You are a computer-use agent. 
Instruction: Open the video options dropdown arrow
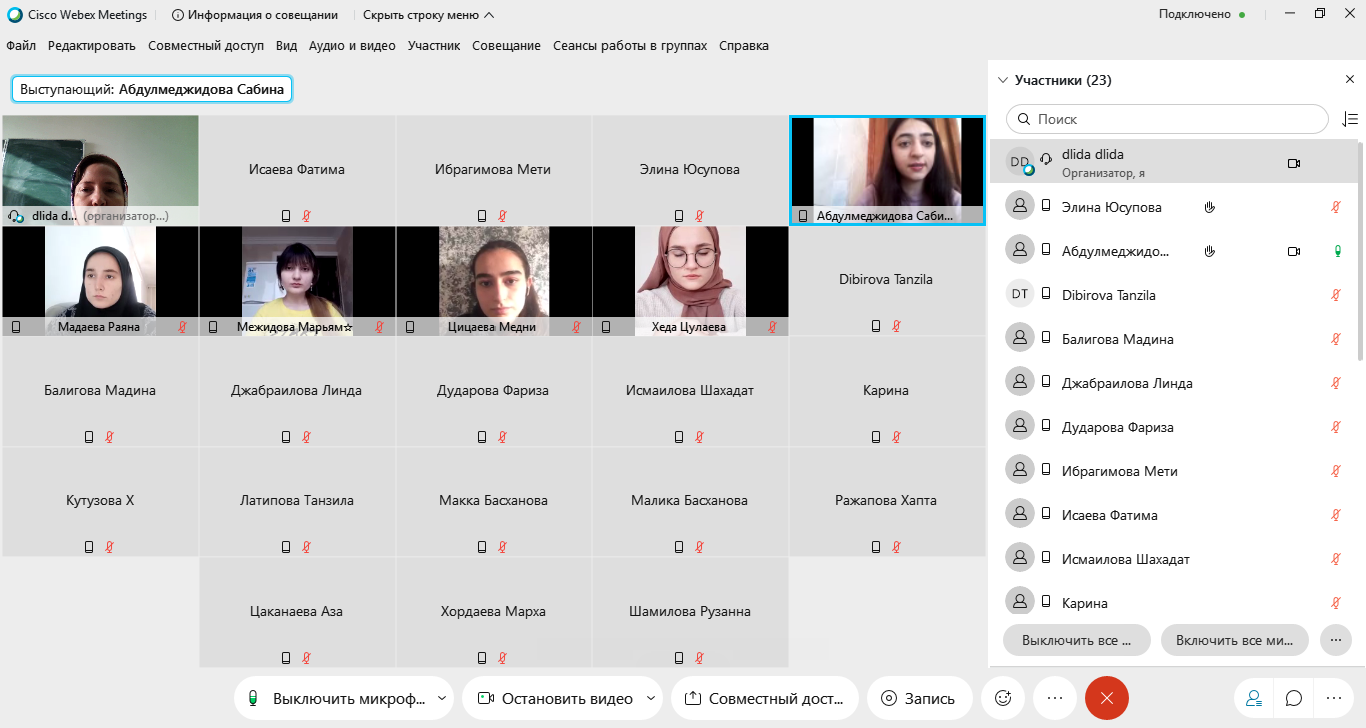pyautogui.click(x=652, y=698)
